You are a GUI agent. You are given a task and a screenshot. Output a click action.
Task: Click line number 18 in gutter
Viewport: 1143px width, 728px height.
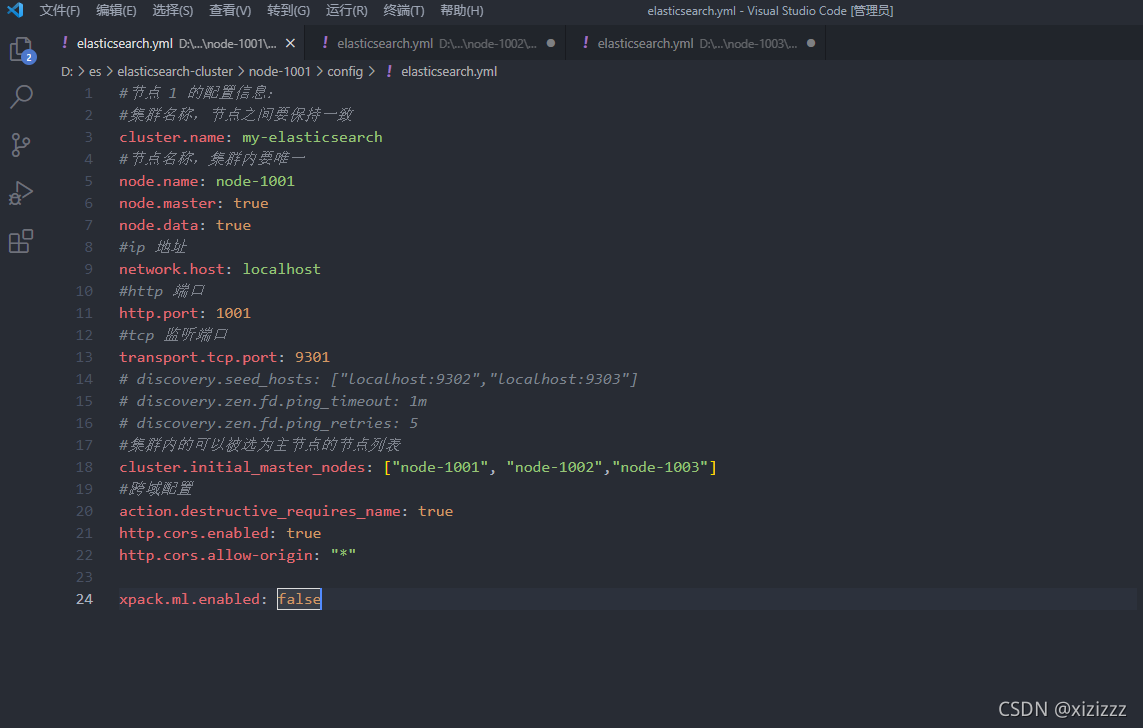click(x=85, y=467)
